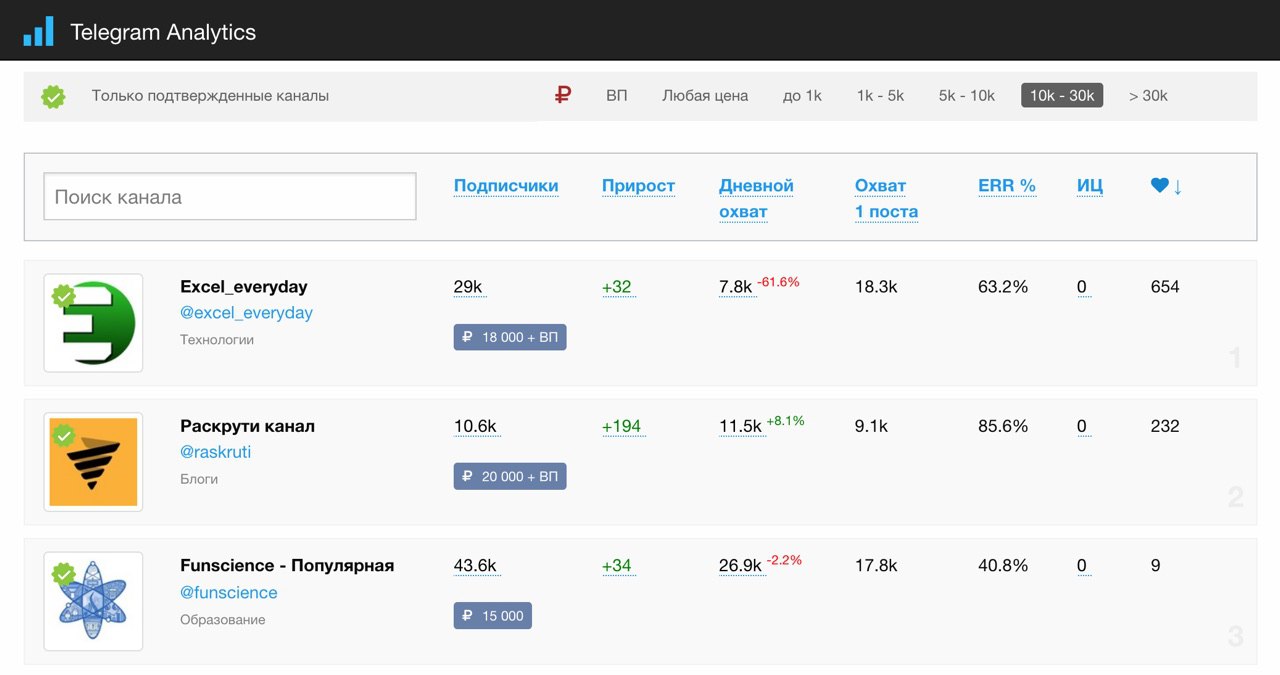
Task: Click the +32 growth value
Action: [617, 287]
